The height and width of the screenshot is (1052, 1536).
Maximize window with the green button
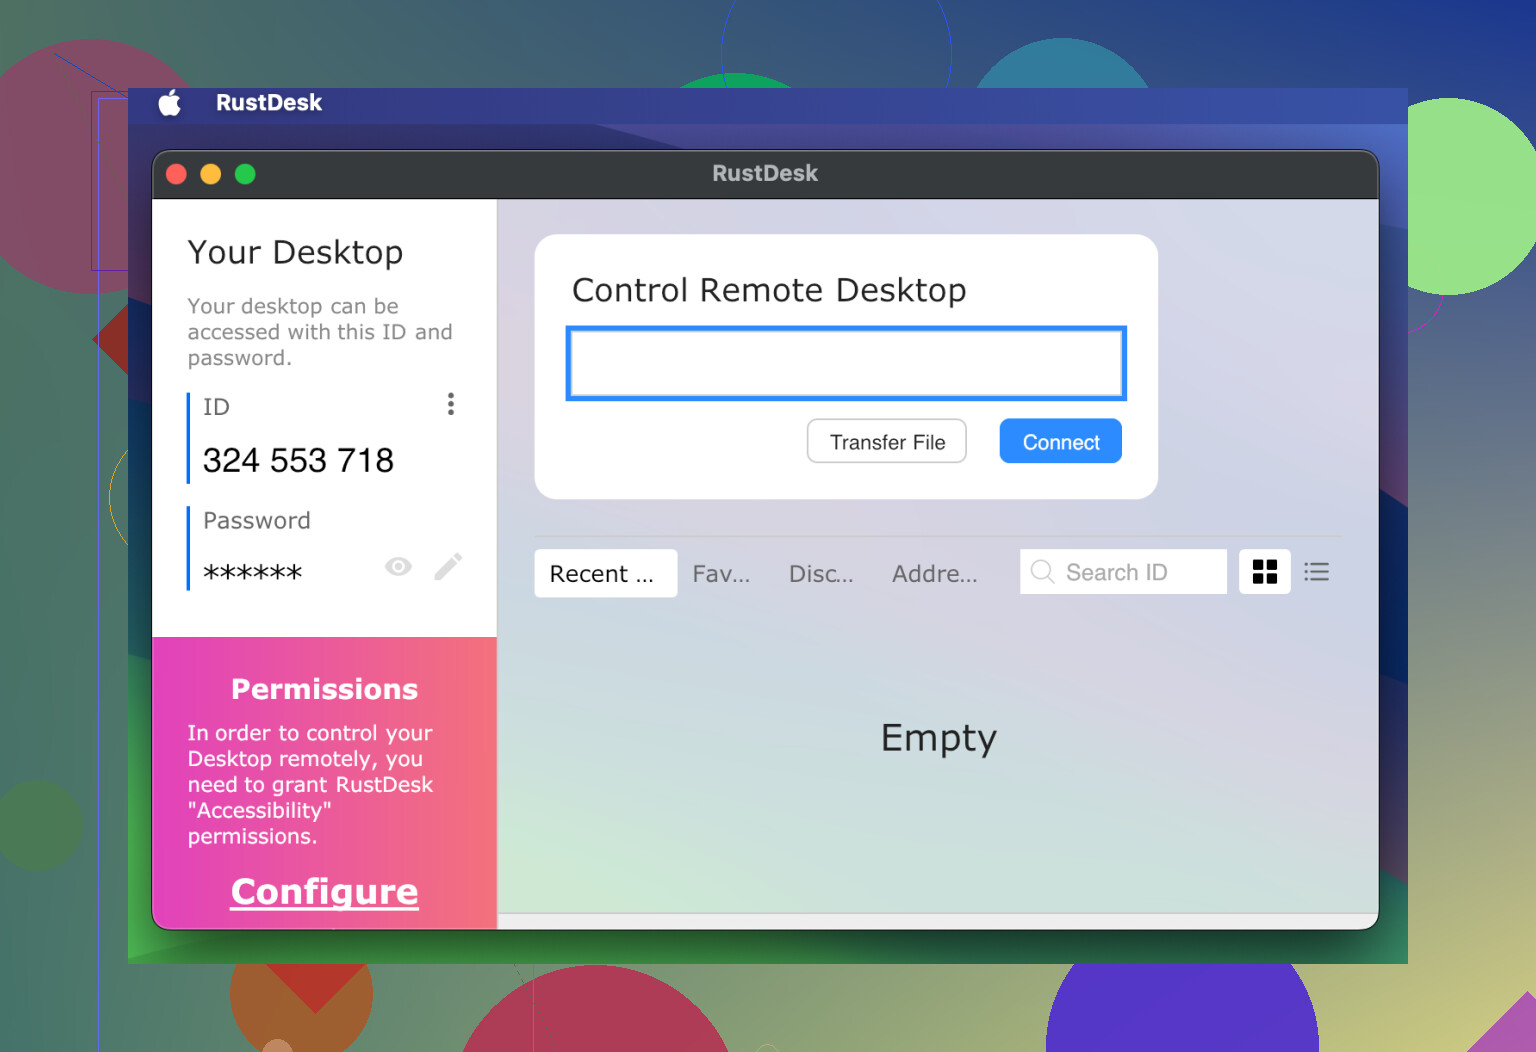click(x=245, y=174)
